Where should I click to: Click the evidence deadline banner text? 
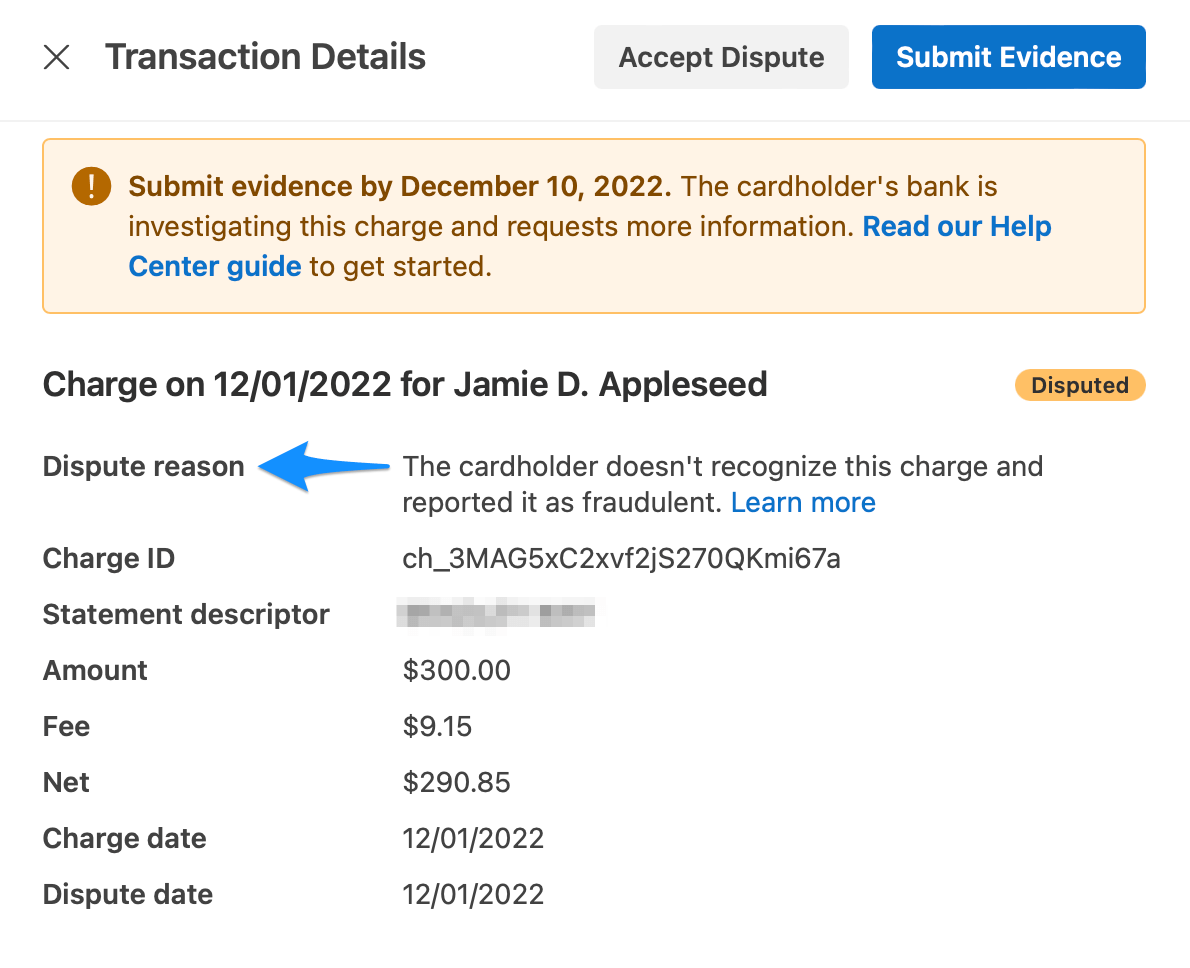[400, 186]
